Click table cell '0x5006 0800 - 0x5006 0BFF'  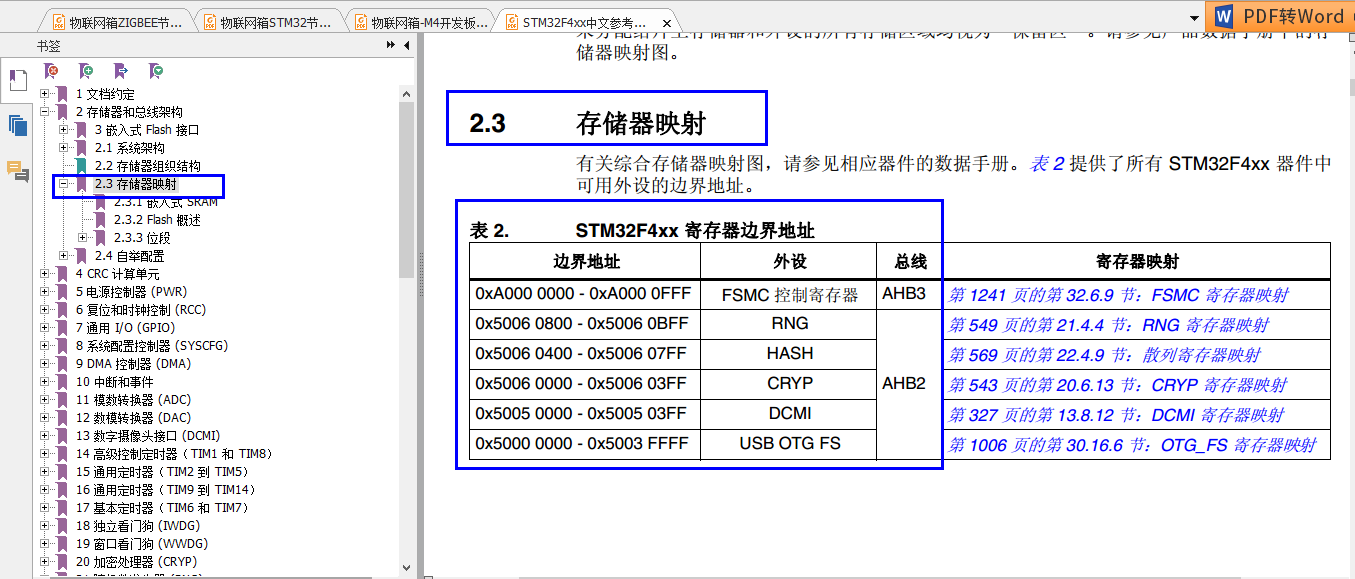pos(585,325)
